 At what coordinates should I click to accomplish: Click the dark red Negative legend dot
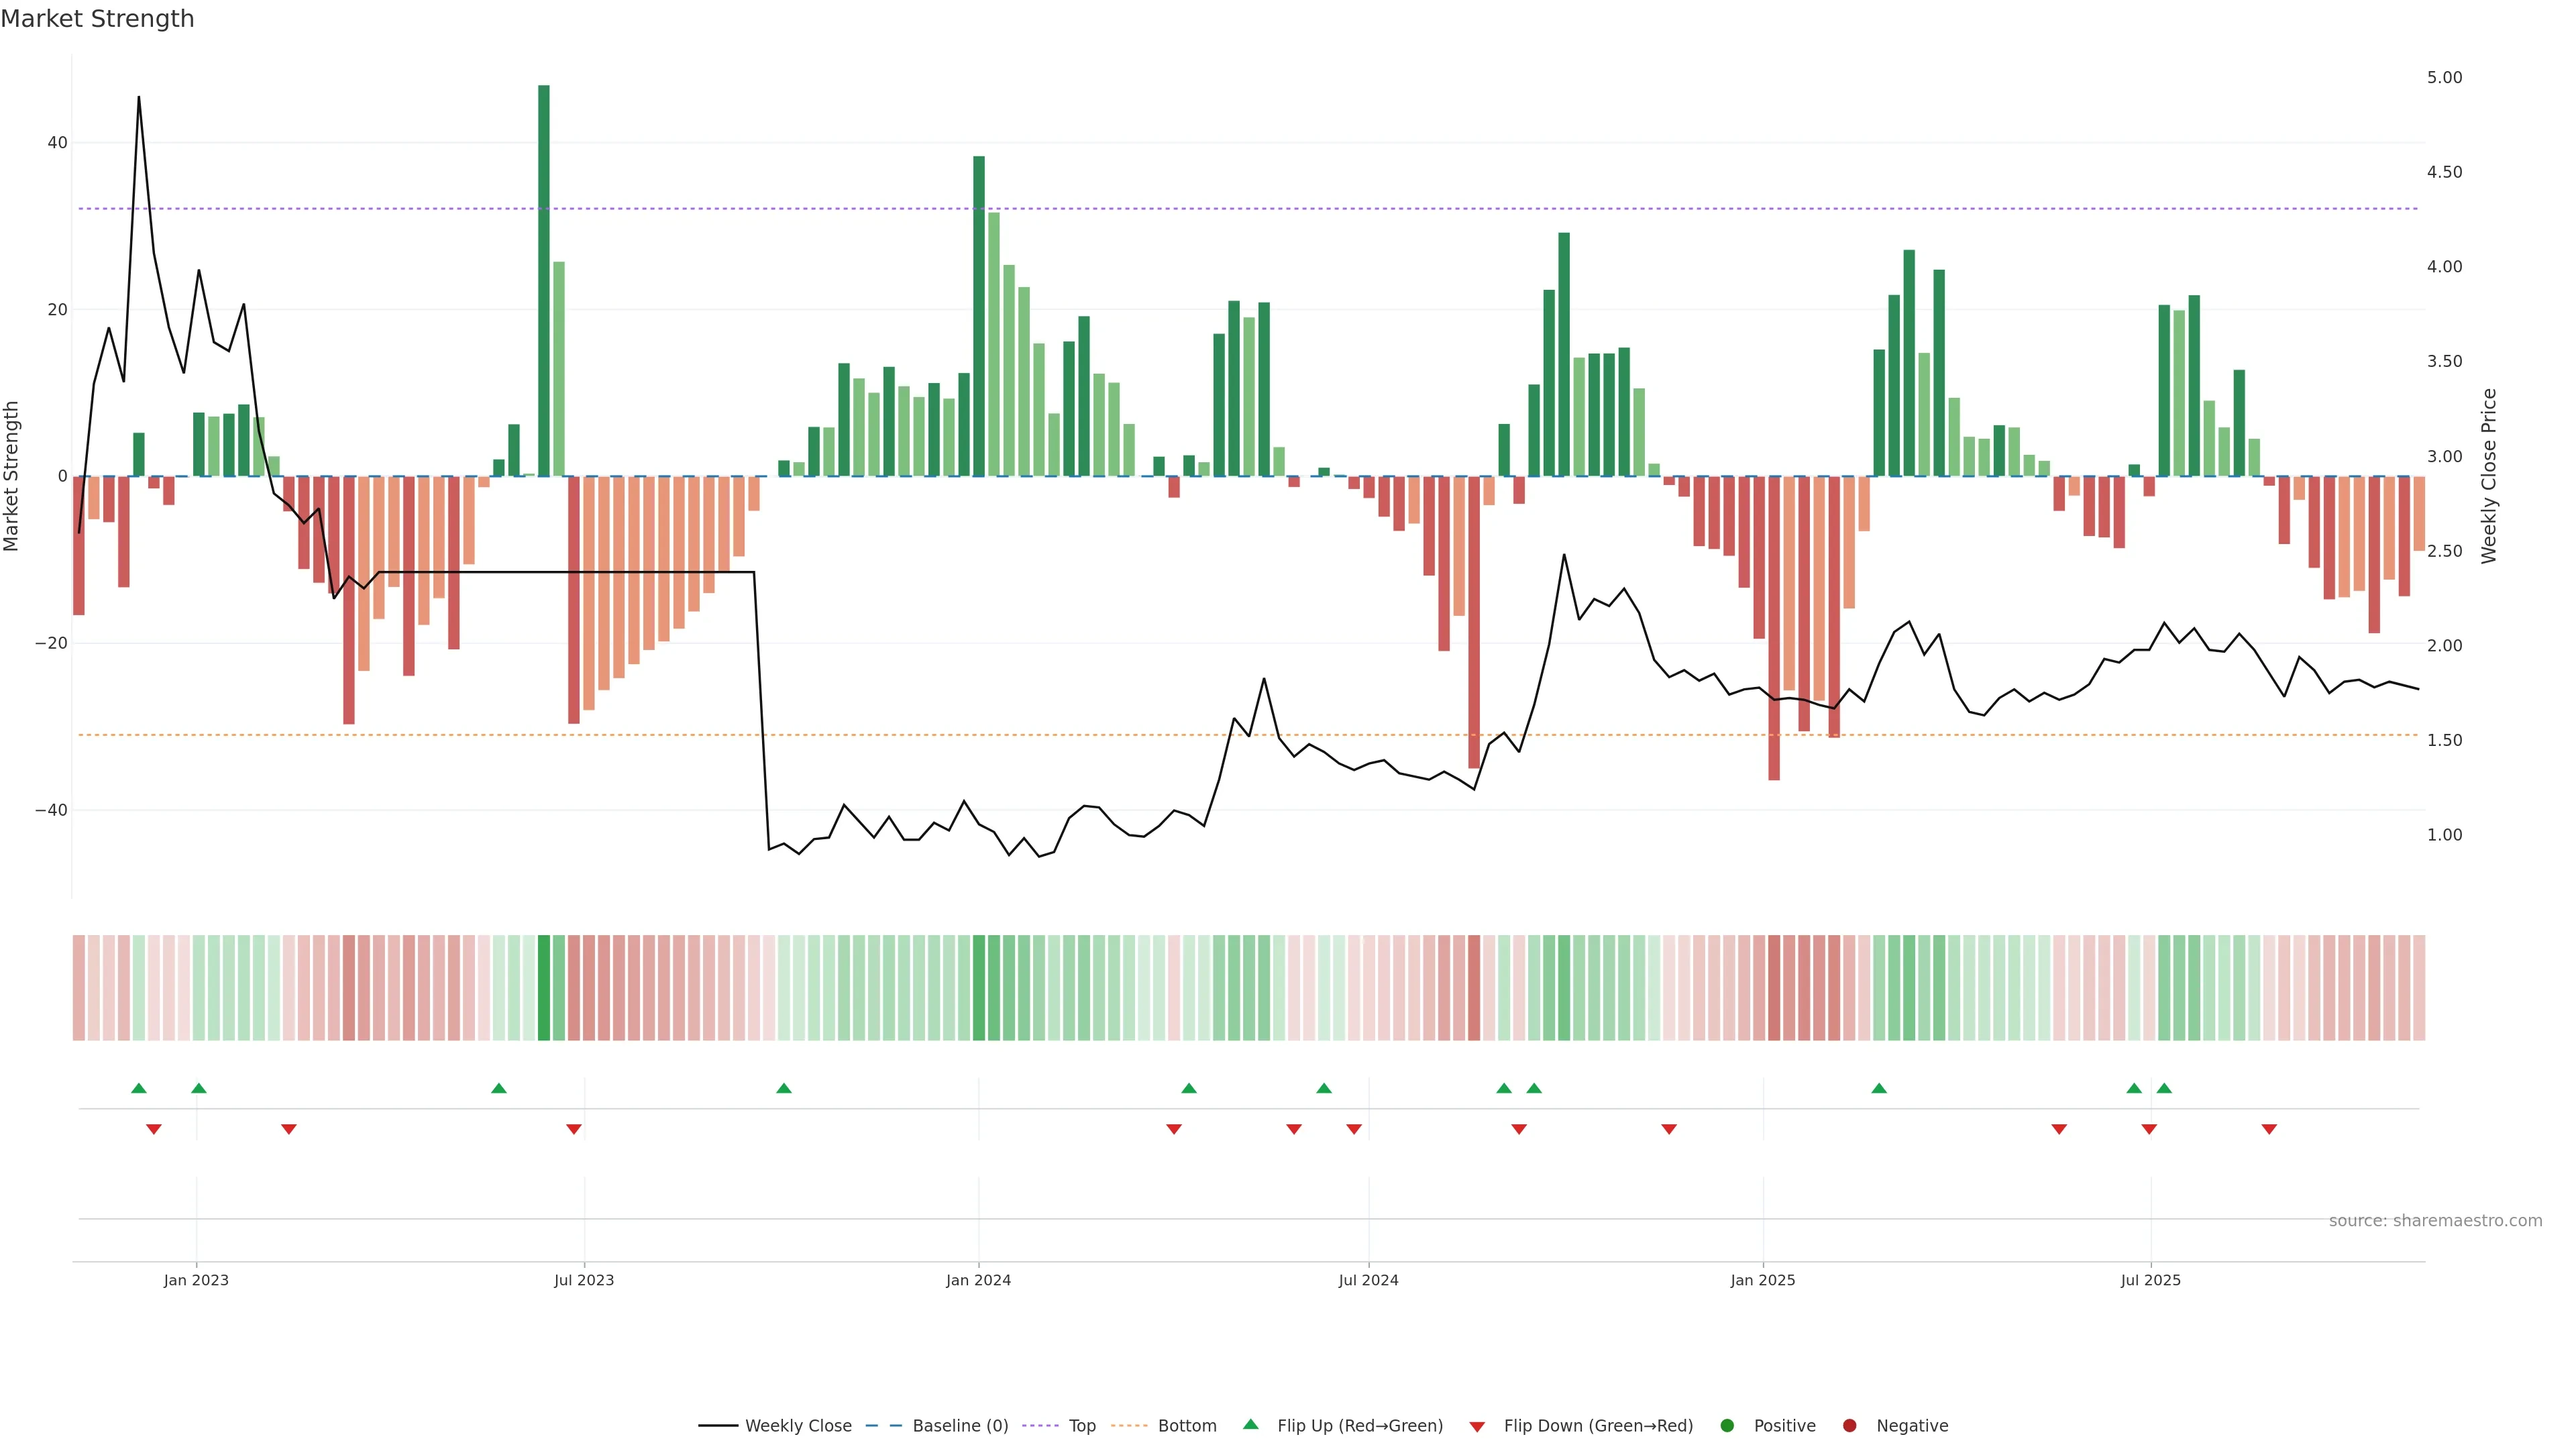(1849, 1426)
